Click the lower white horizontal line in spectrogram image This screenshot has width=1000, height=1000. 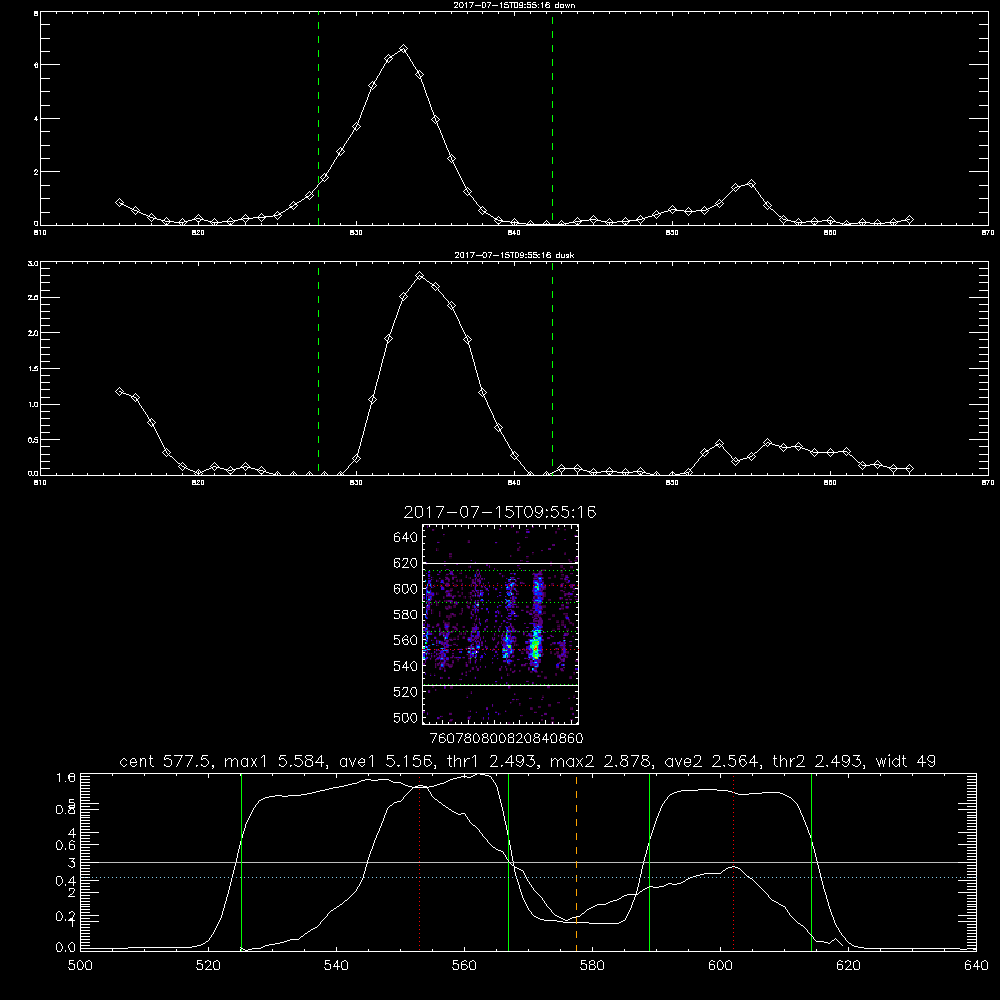click(501, 685)
